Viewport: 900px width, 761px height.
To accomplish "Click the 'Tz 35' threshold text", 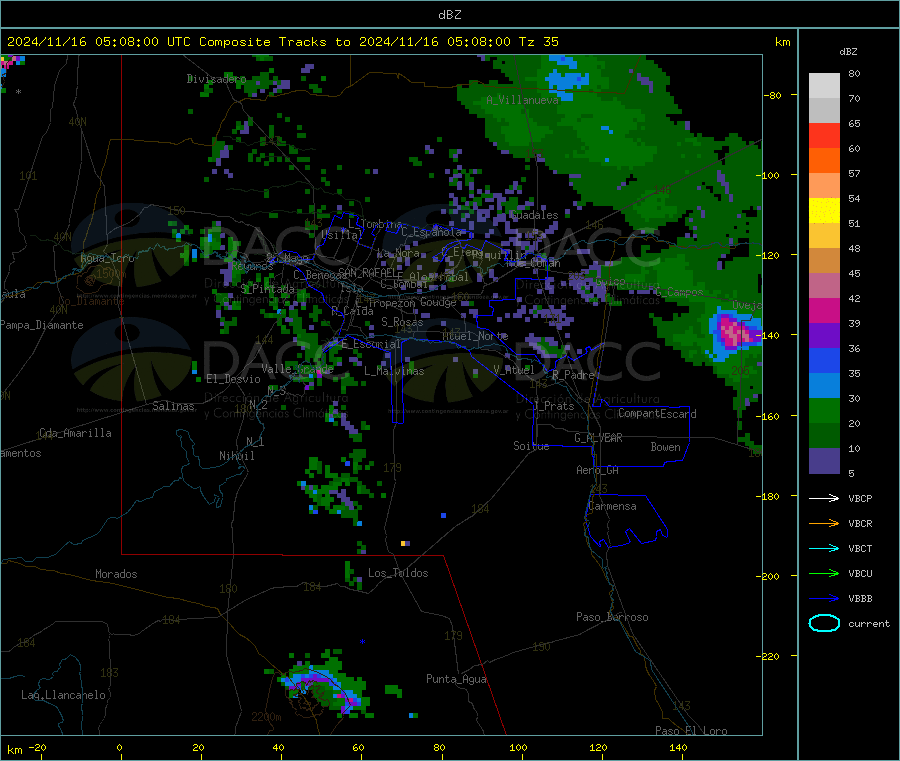I will pos(538,42).
